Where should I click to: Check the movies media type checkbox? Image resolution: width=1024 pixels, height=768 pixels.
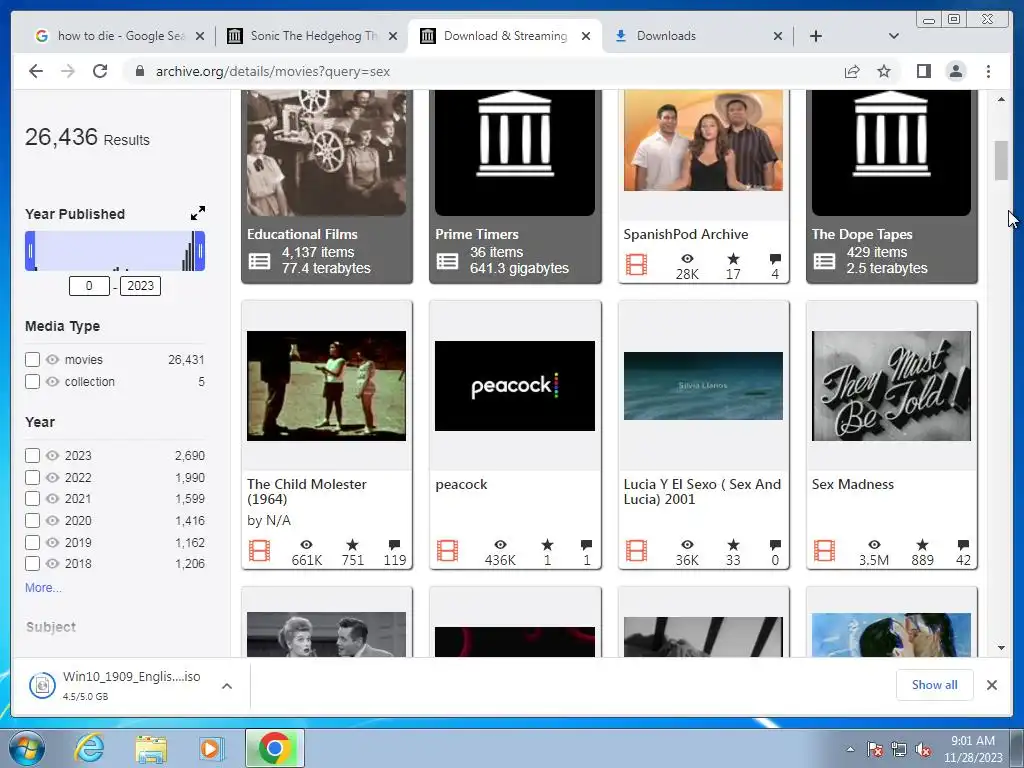[x=32, y=359]
